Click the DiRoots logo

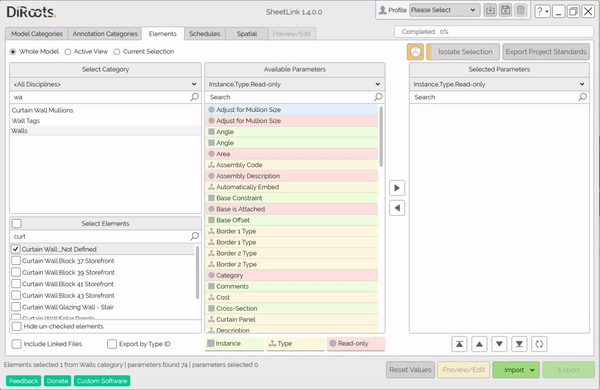coord(31,12)
